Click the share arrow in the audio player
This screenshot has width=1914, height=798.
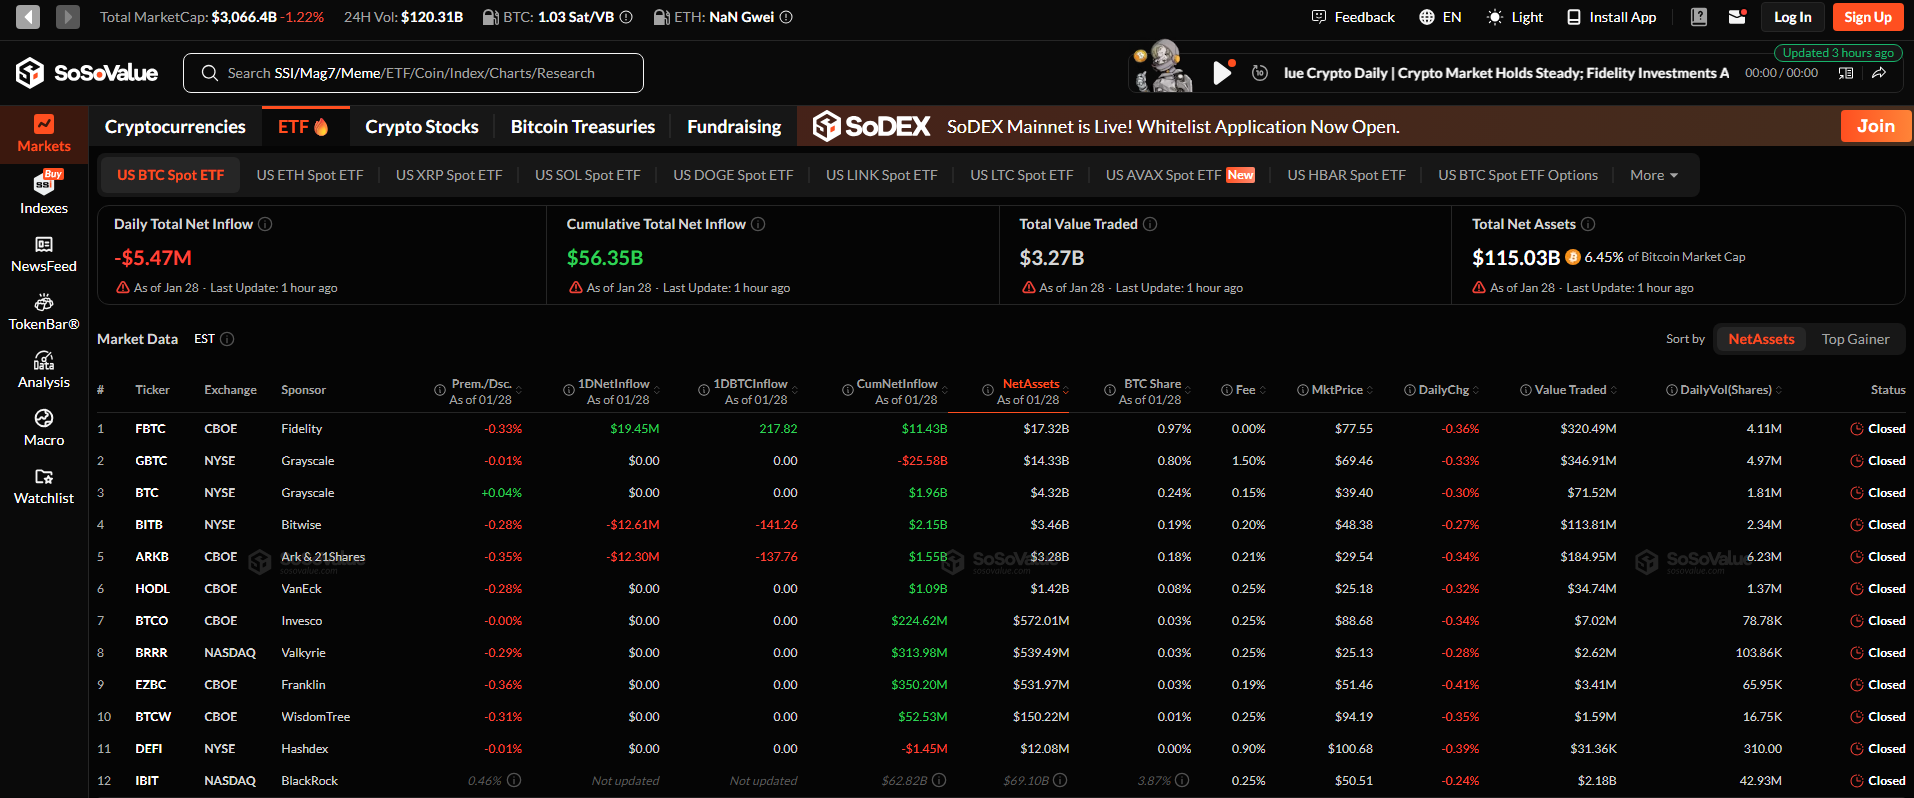tap(1879, 73)
